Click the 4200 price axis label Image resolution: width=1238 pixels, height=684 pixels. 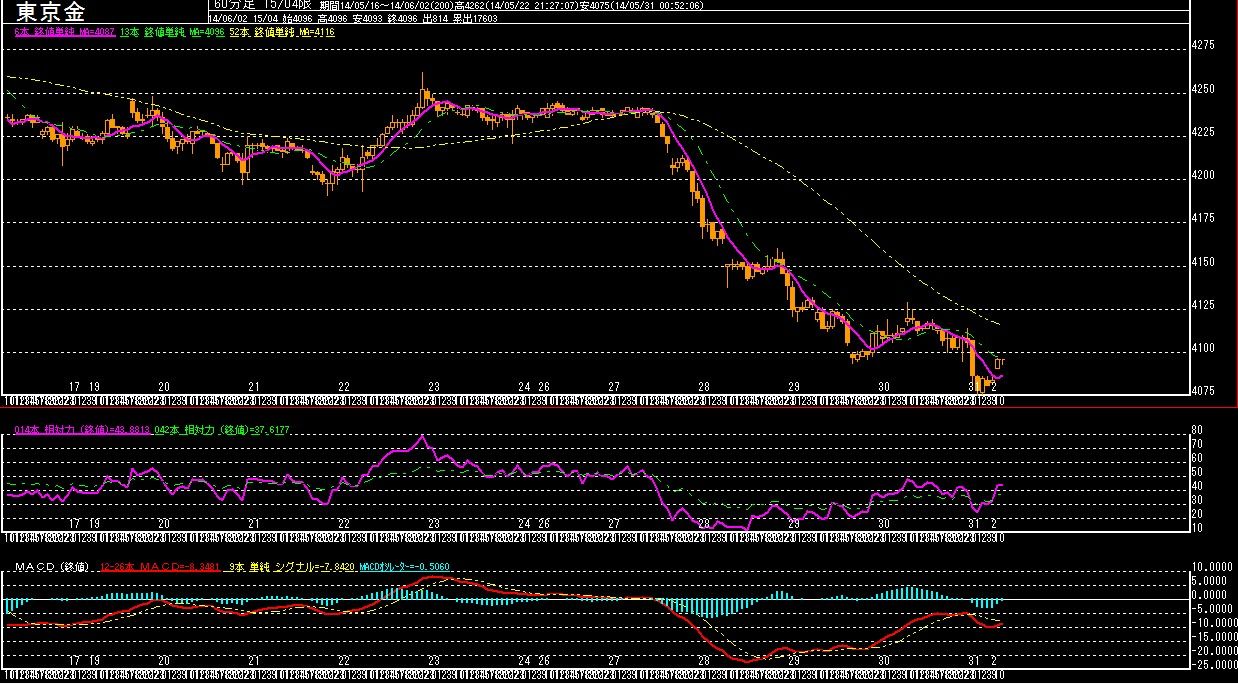coord(1203,175)
